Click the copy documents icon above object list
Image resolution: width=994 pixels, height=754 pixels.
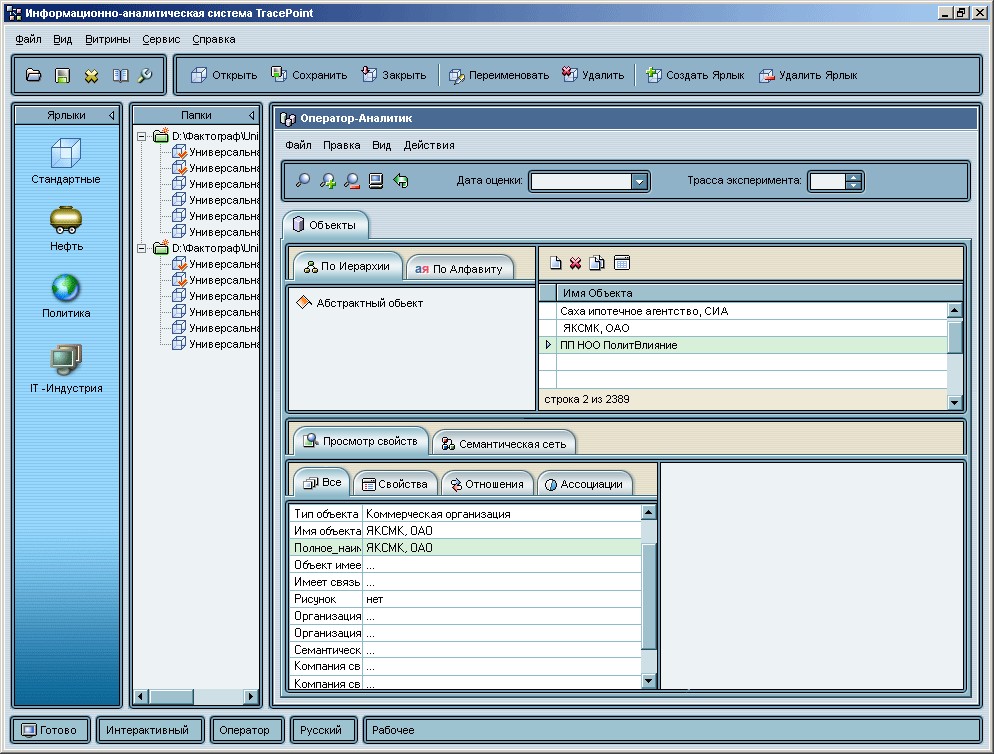click(597, 263)
